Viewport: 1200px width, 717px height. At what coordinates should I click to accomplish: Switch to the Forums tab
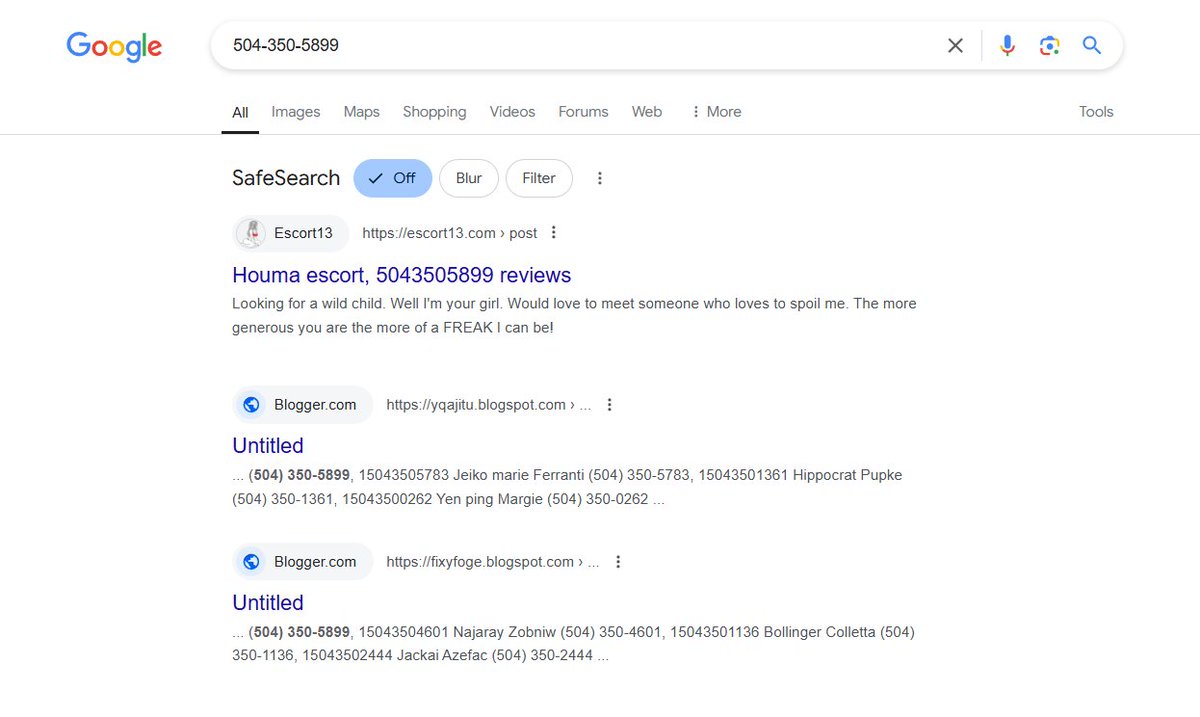(x=583, y=112)
